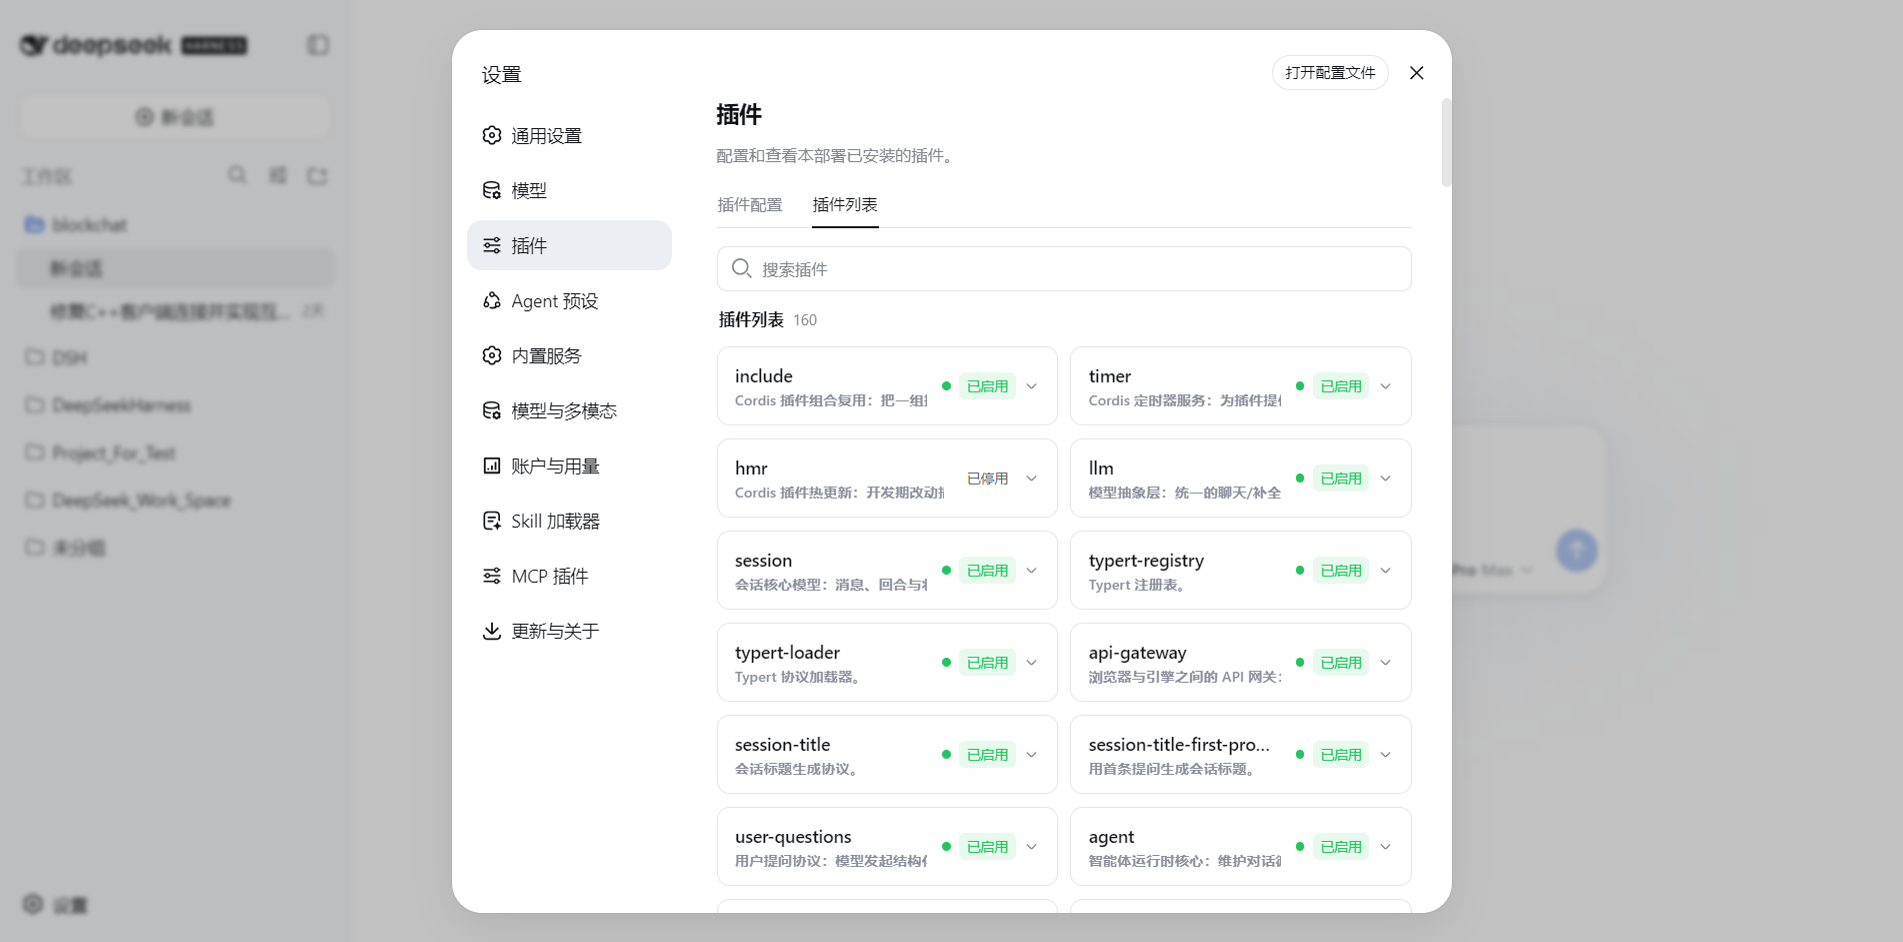Open 模型与多模态 section
Image resolution: width=1903 pixels, height=942 pixels.
(x=569, y=411)
